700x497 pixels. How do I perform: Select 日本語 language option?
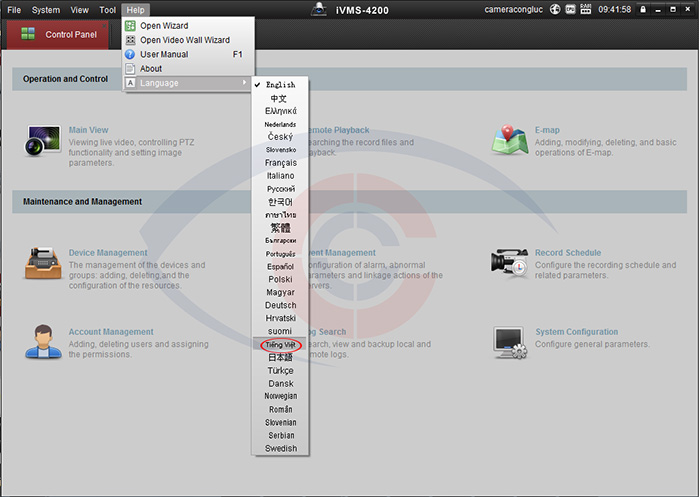pyautogui.click(x=280, y=358)
